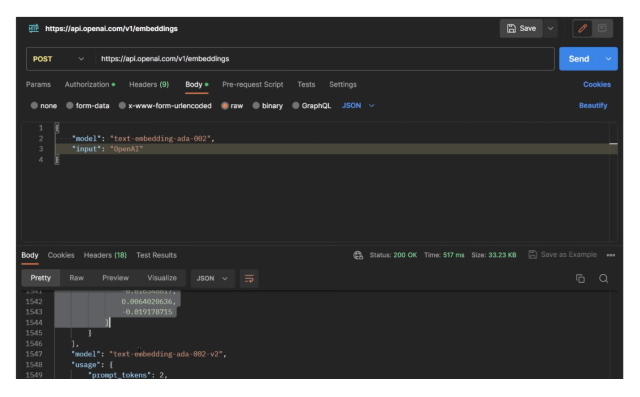Open the JSON body type dropdown
Image resolution: width=640 pixels, height=397 pixels.
tap(358, 106)
